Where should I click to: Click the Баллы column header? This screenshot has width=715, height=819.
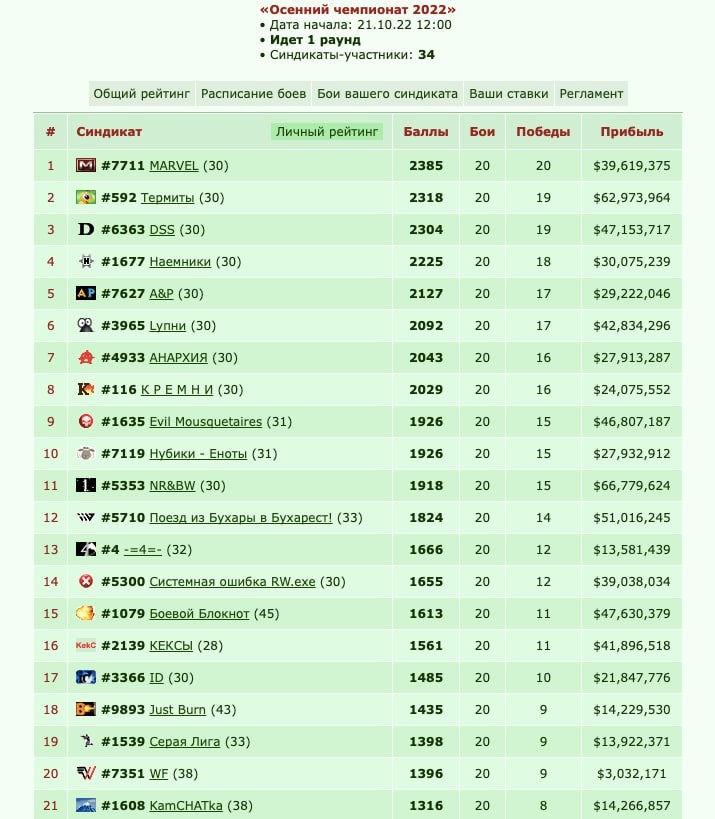426,132
